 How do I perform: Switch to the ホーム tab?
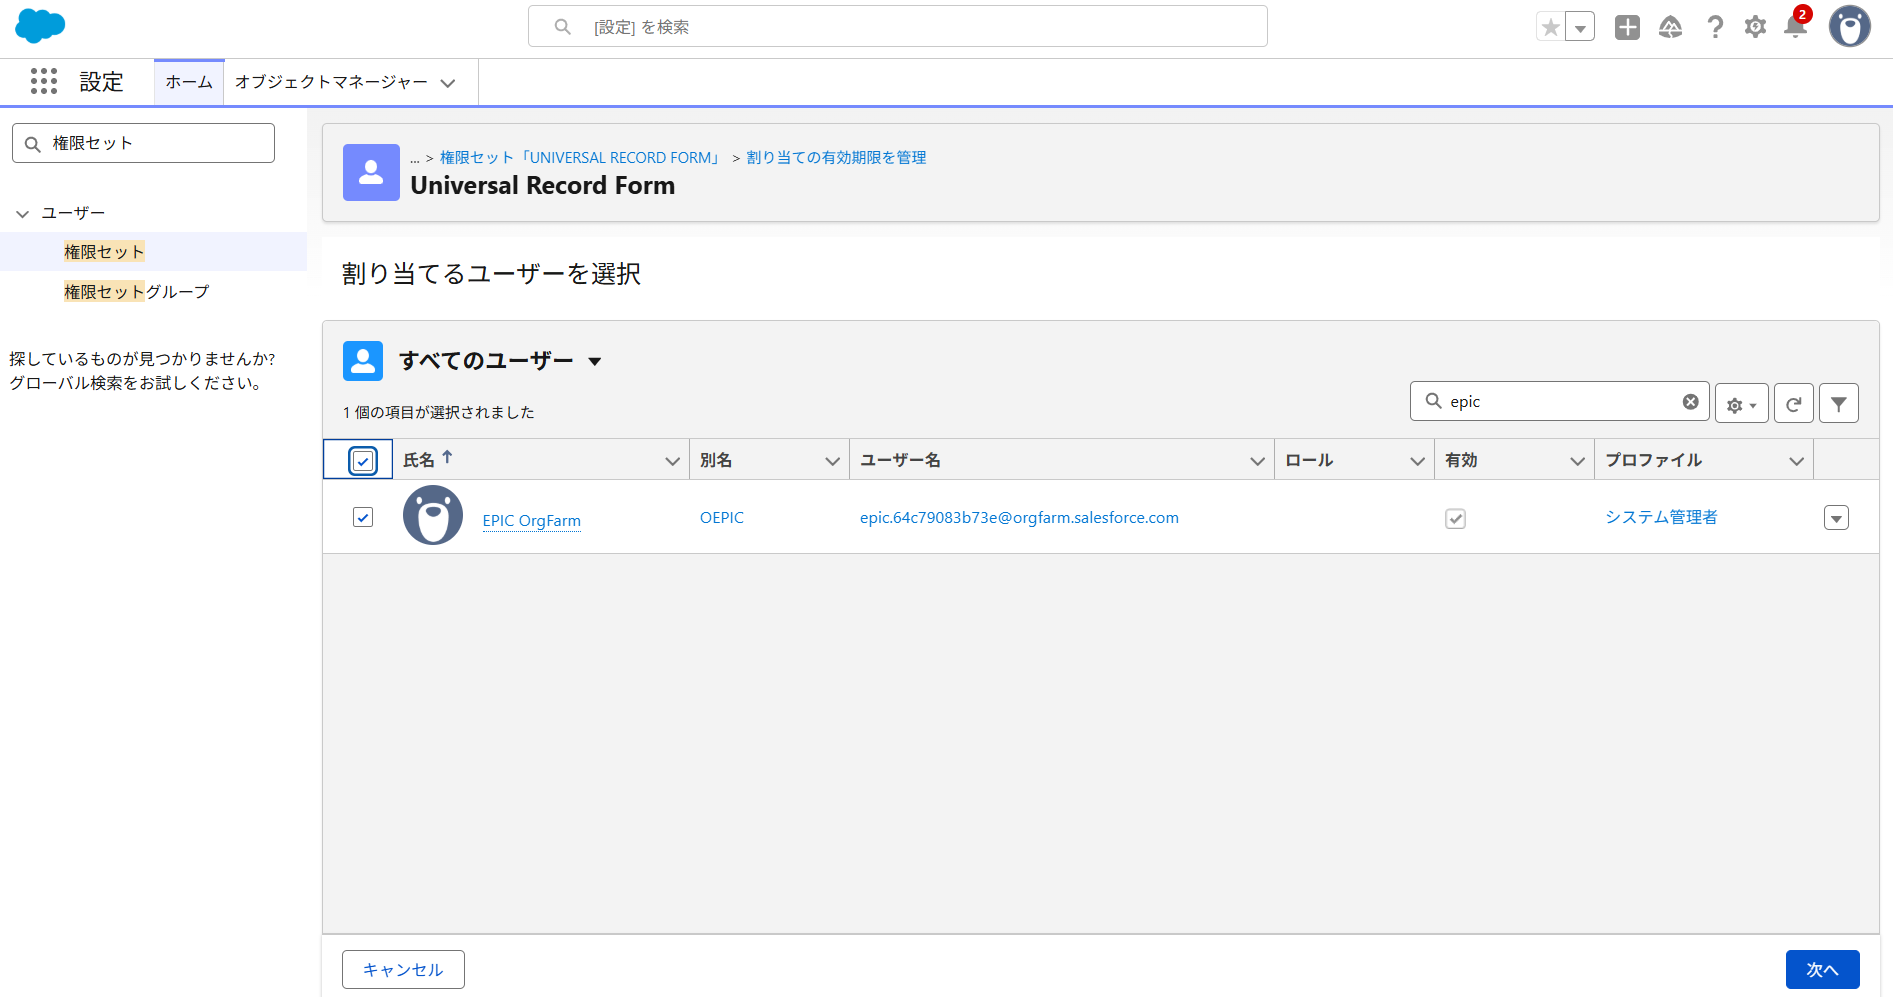click(189, 82)
